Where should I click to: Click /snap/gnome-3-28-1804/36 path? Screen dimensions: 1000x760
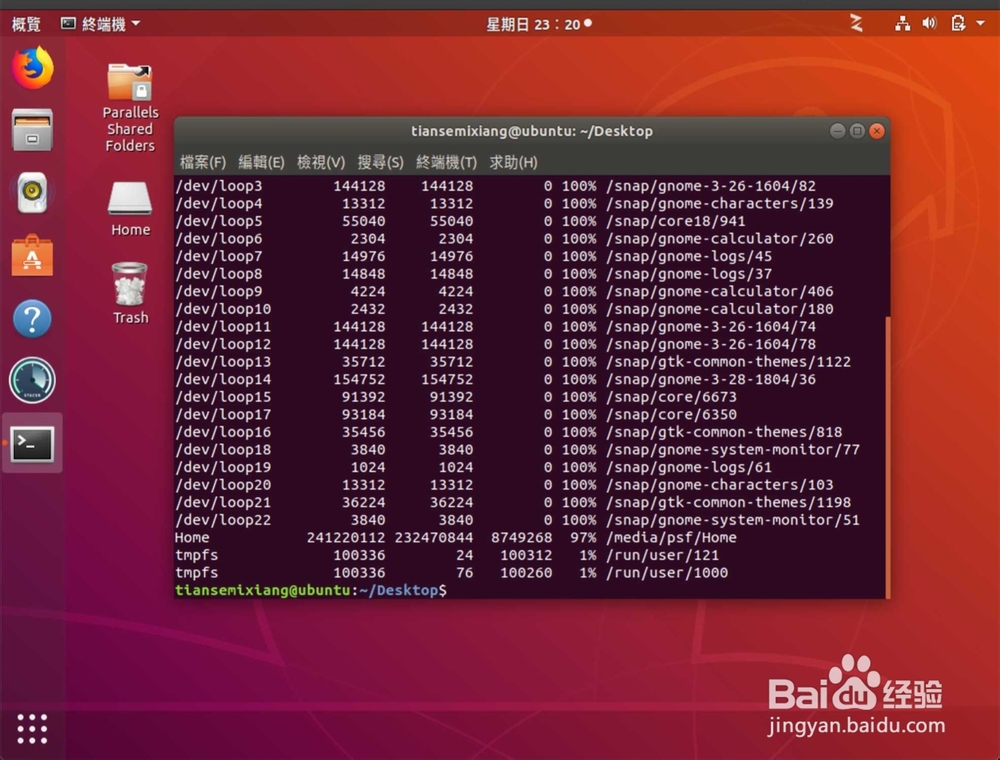point(711,379)
